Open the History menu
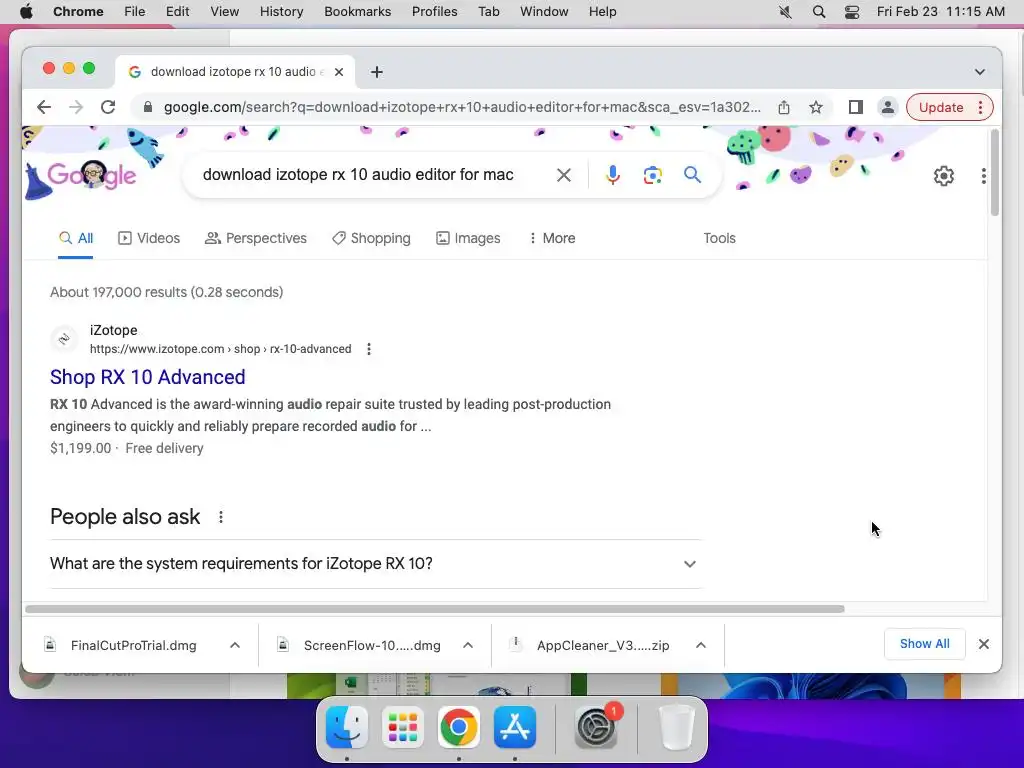This screenshot has width=1024, height=768. [x=281, y=12]
